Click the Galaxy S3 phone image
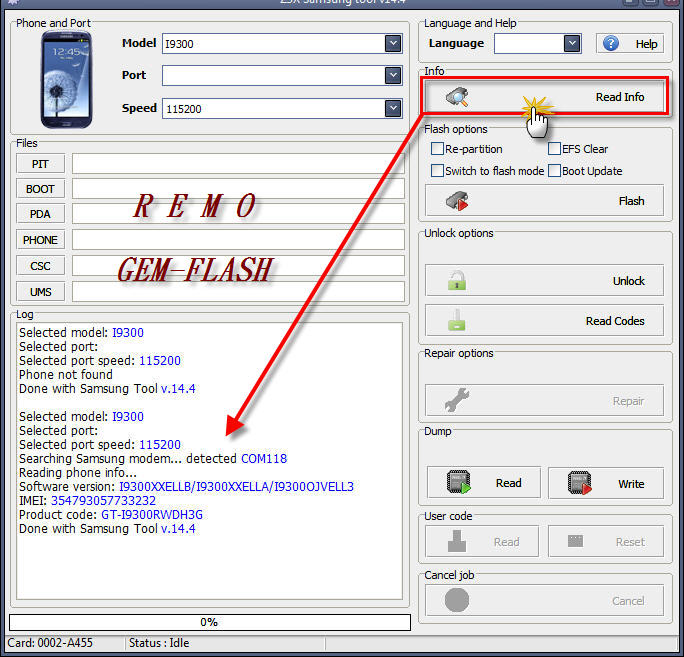The width and height of the screenshot is (684, 657). (x=66, y=79)
